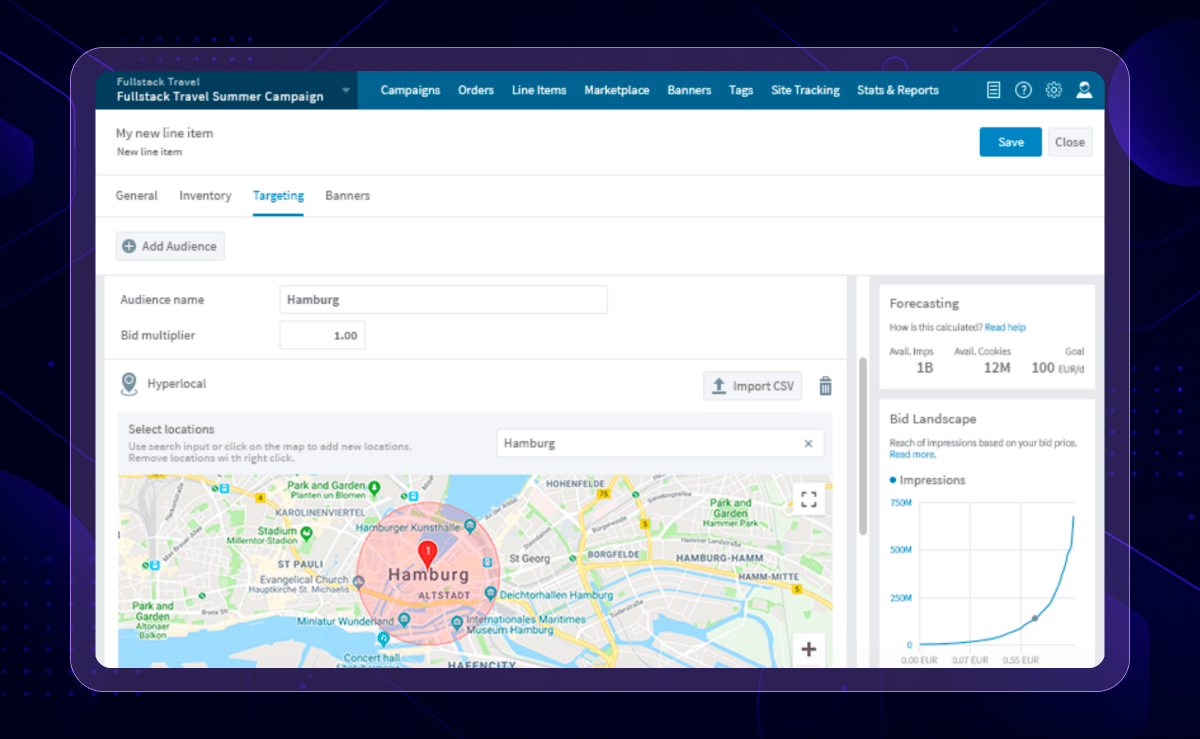The width and height of the screenshot is (1200, 739).
Task: Open the Read more link in Bid Landscape
Action: click(912, 454)
